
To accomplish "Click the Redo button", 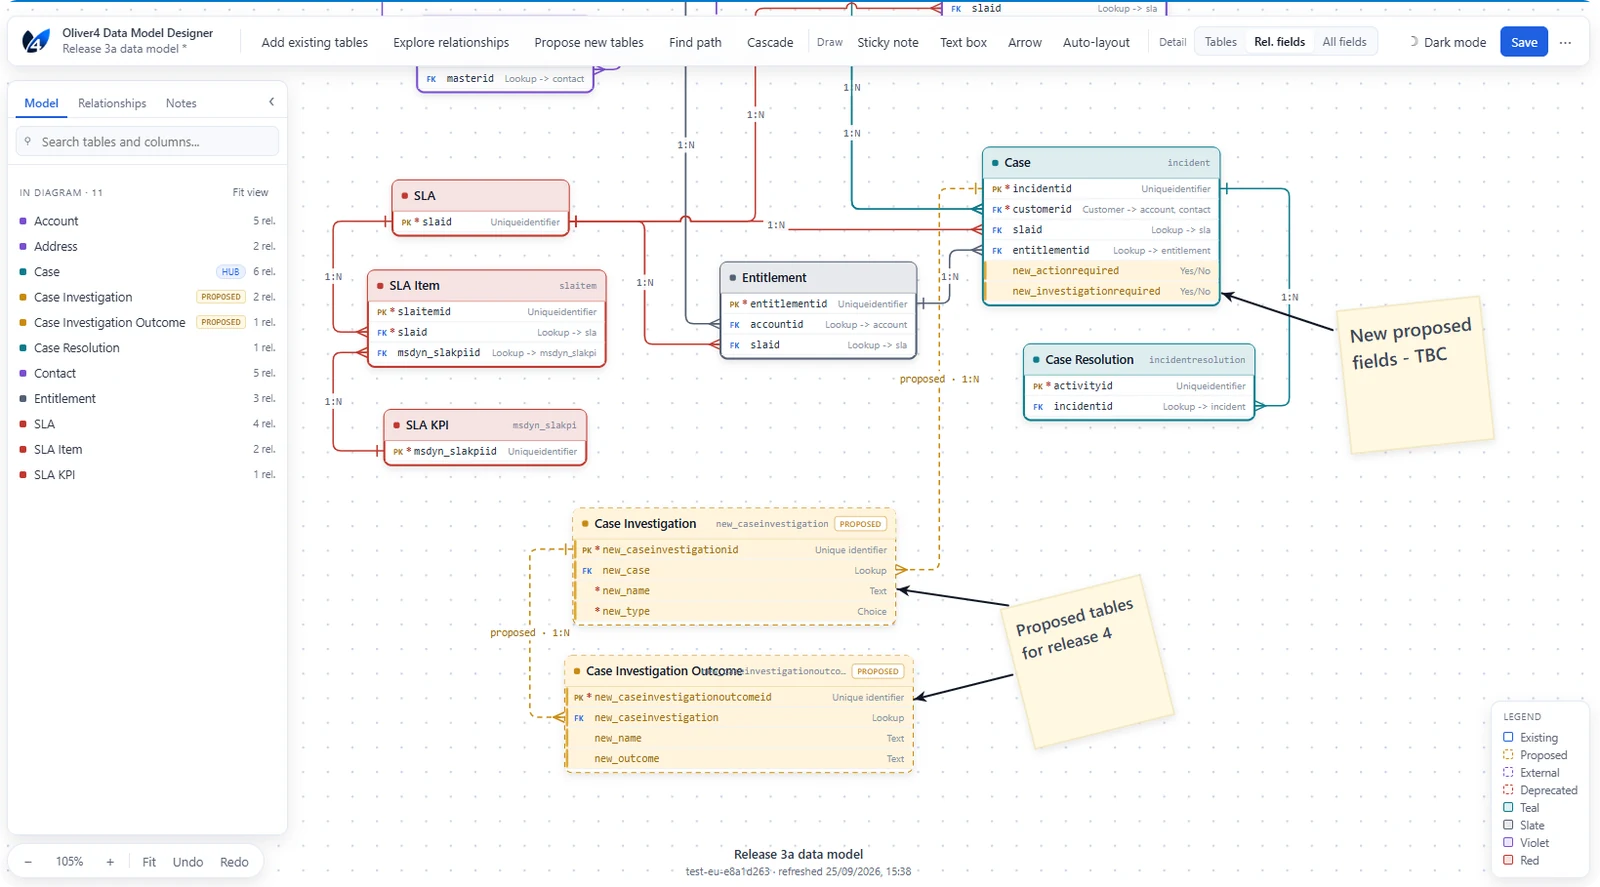I will pyautogui.click(x=234, y=862).
